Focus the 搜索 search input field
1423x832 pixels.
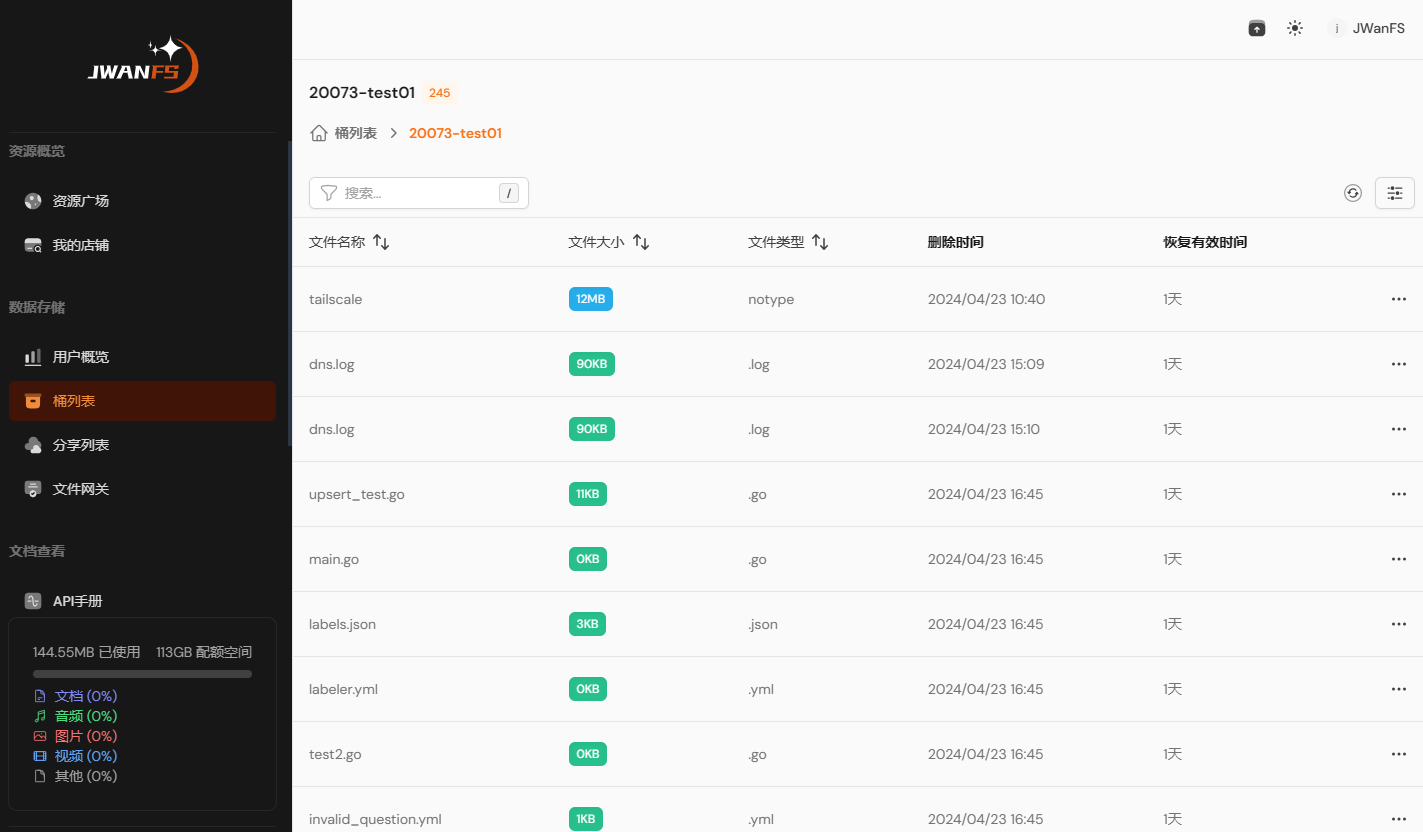point(419,193)
